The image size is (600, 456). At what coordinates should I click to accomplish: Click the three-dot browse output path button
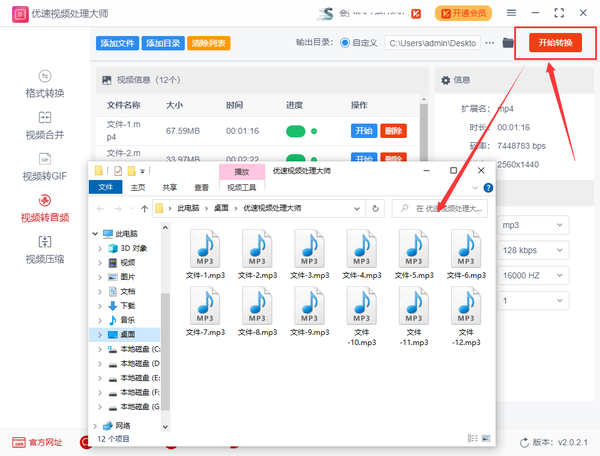(x=490, y=43)
